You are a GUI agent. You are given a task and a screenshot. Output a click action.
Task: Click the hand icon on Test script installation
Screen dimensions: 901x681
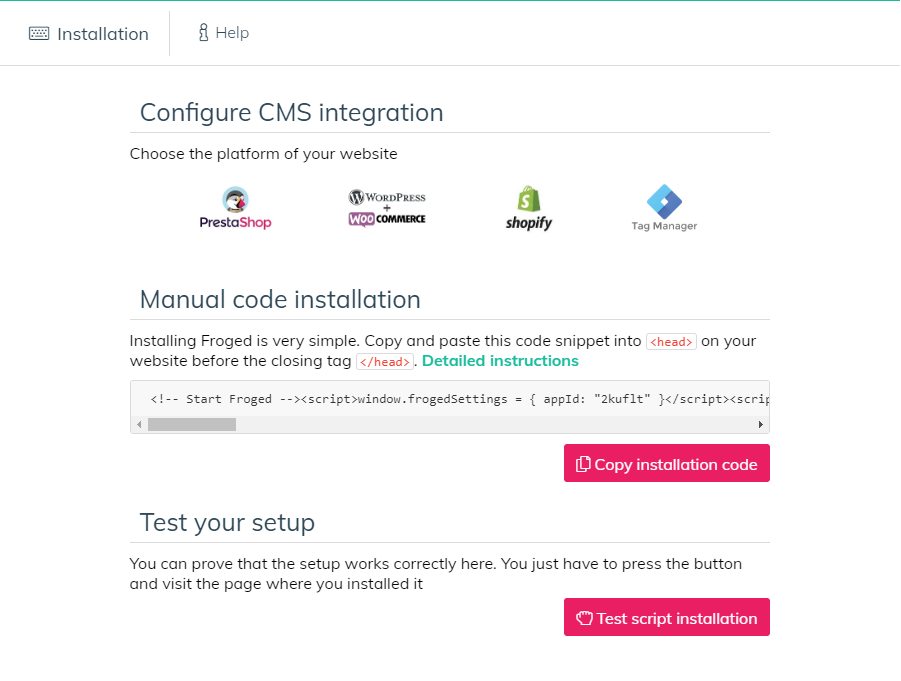(584, 618)
